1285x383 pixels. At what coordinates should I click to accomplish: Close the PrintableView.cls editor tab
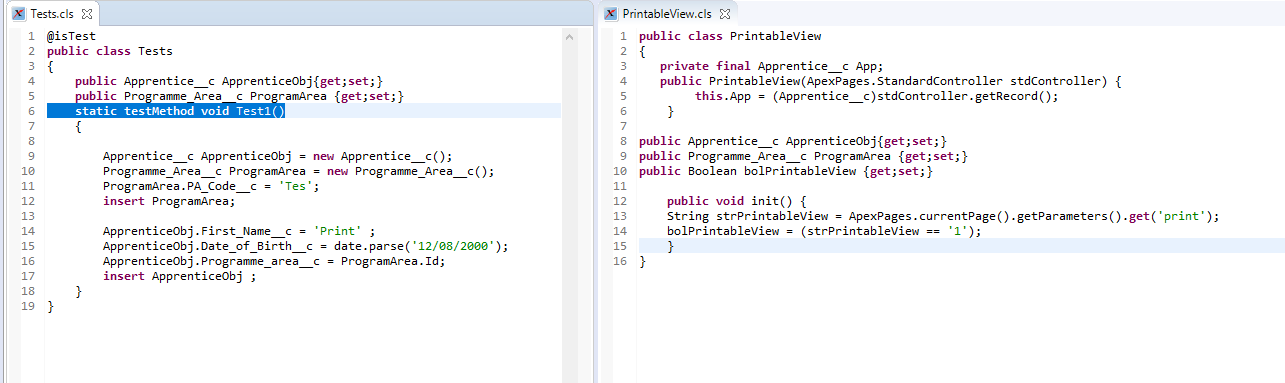[x=726, y=14]
